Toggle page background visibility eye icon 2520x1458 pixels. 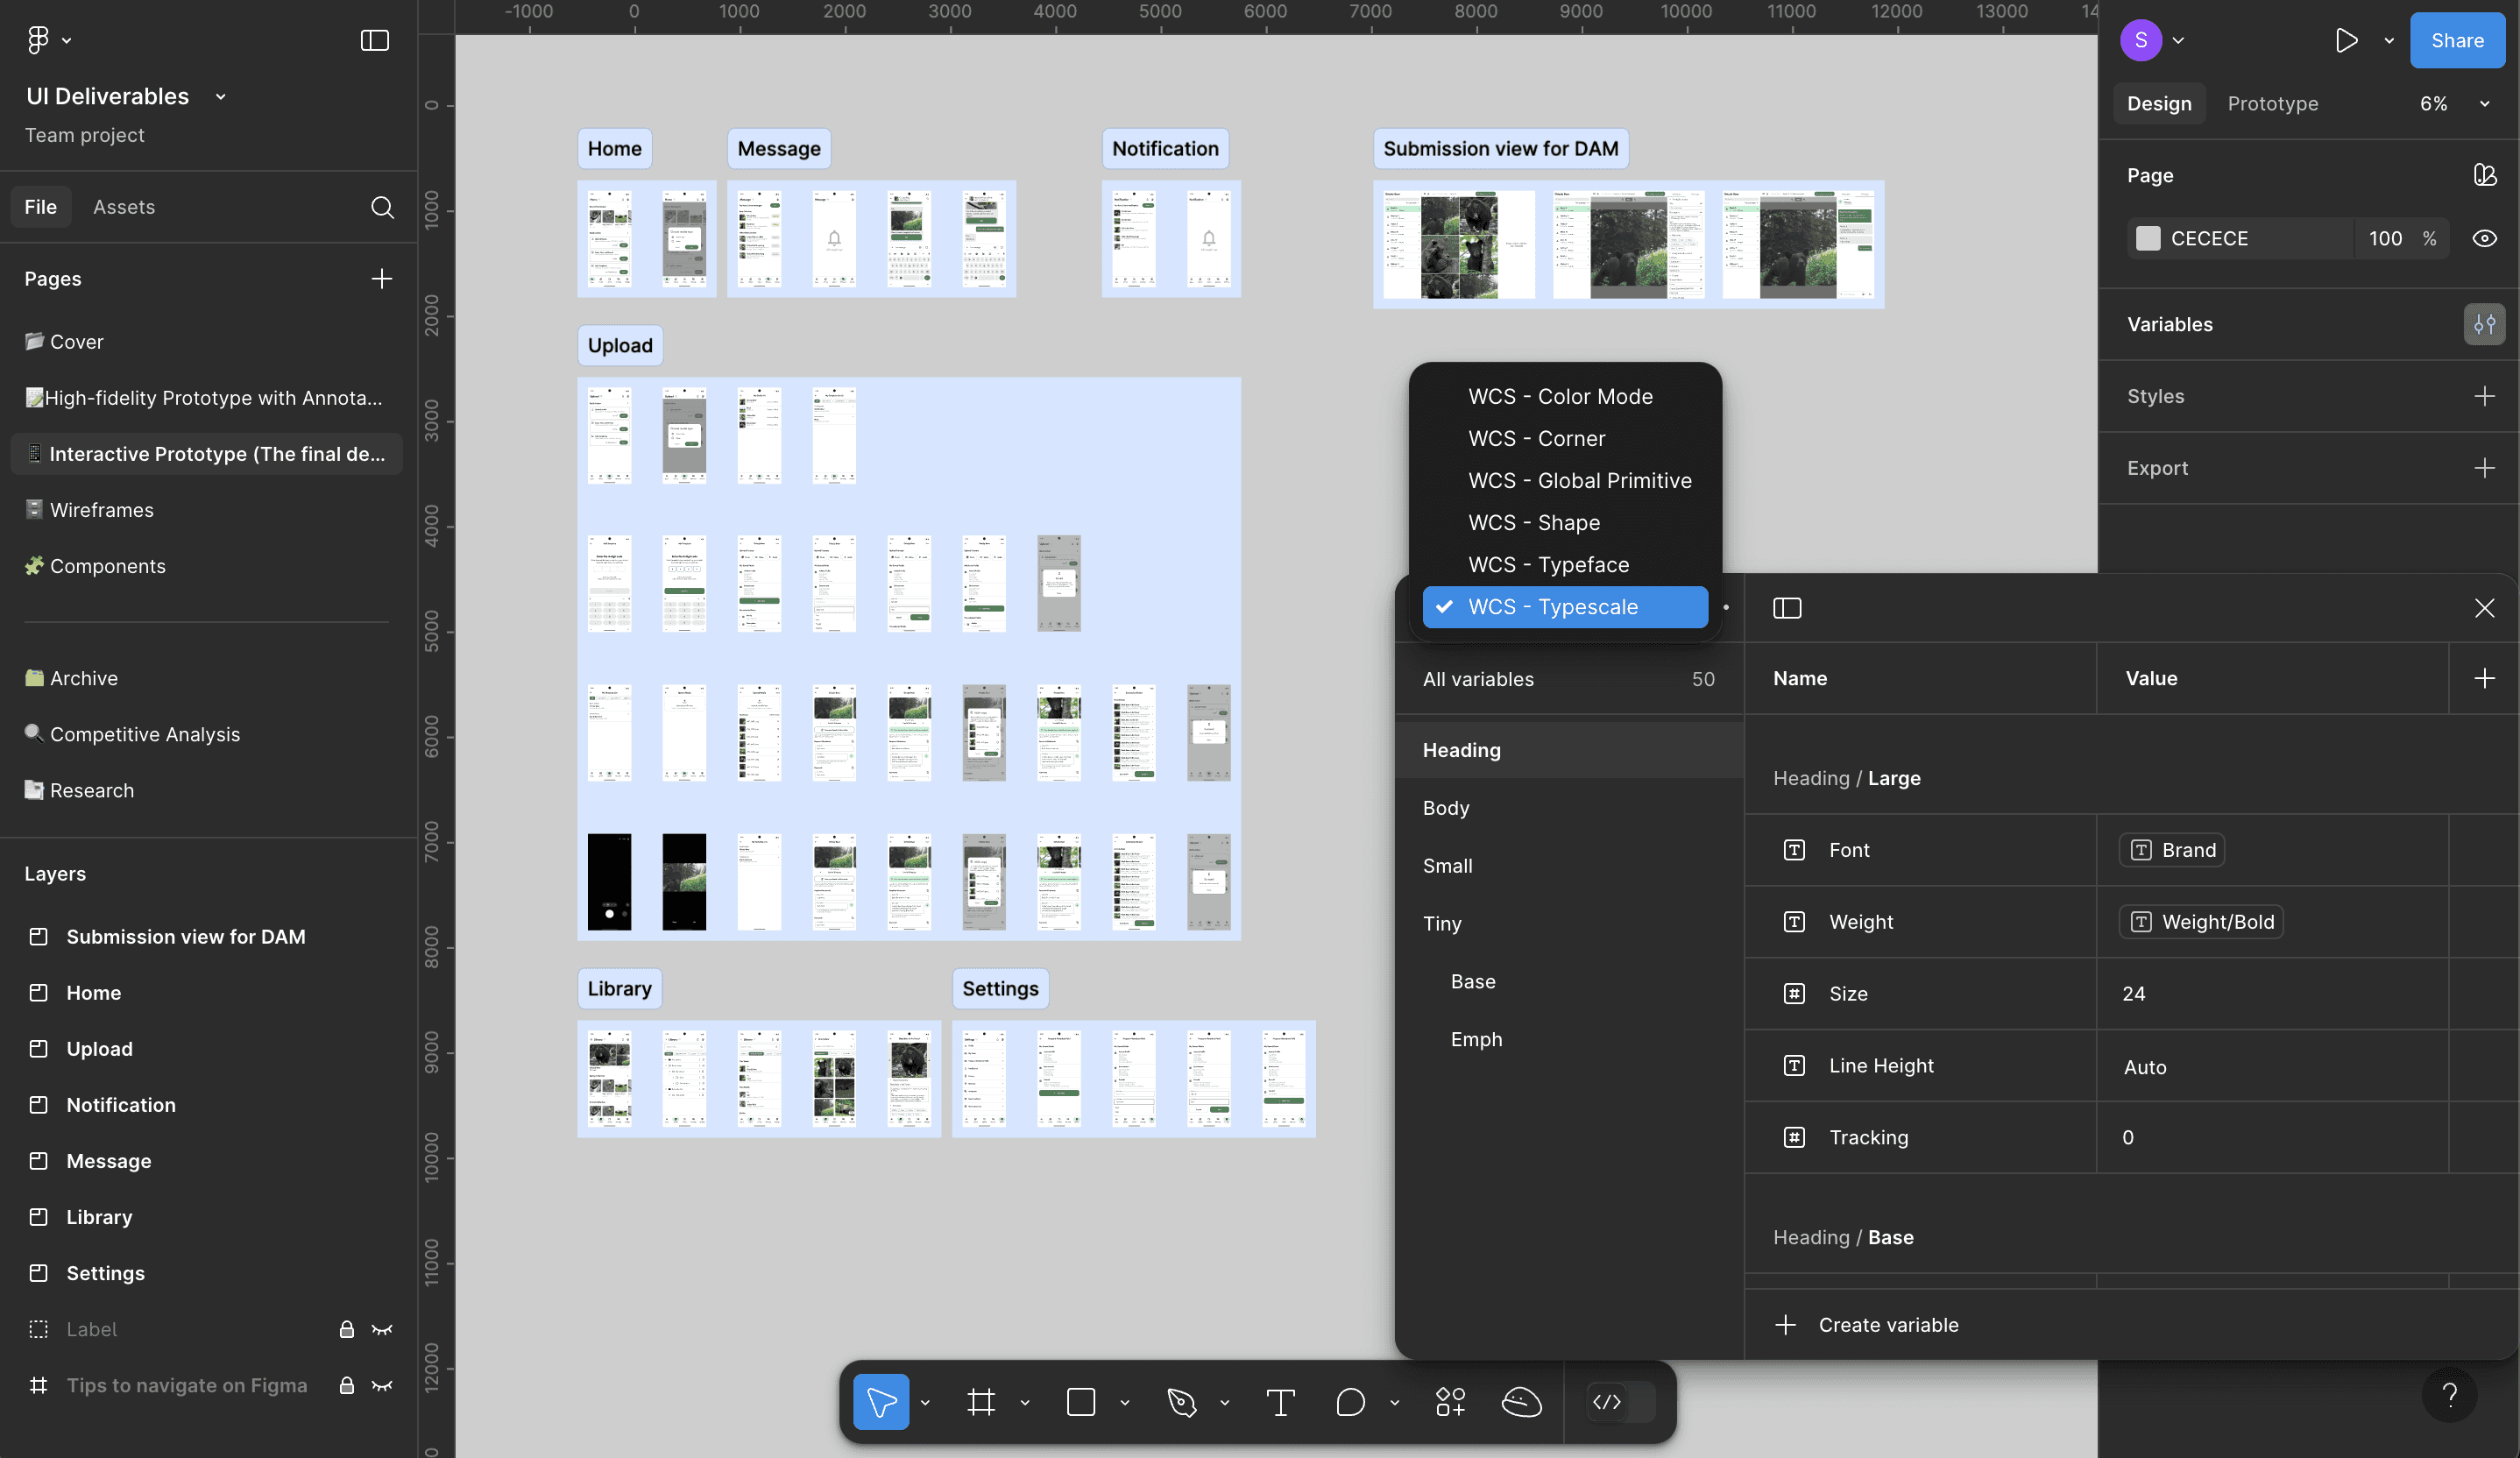point(2484,239)
